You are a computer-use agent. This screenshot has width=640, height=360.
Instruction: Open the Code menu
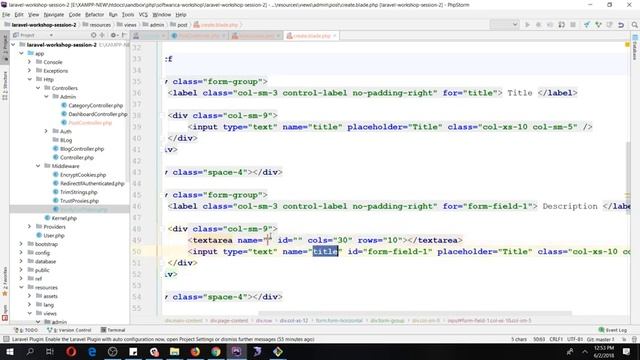click(75, 15)
